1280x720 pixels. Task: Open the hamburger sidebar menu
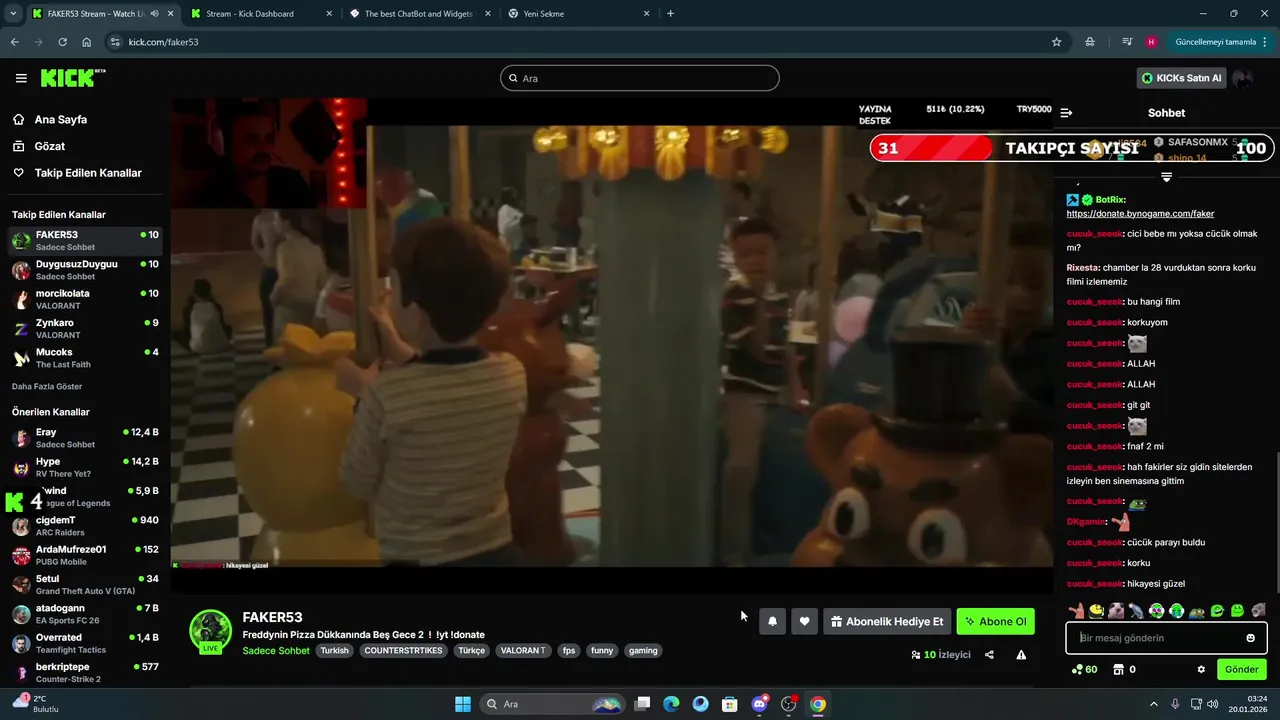pos(21,78)
